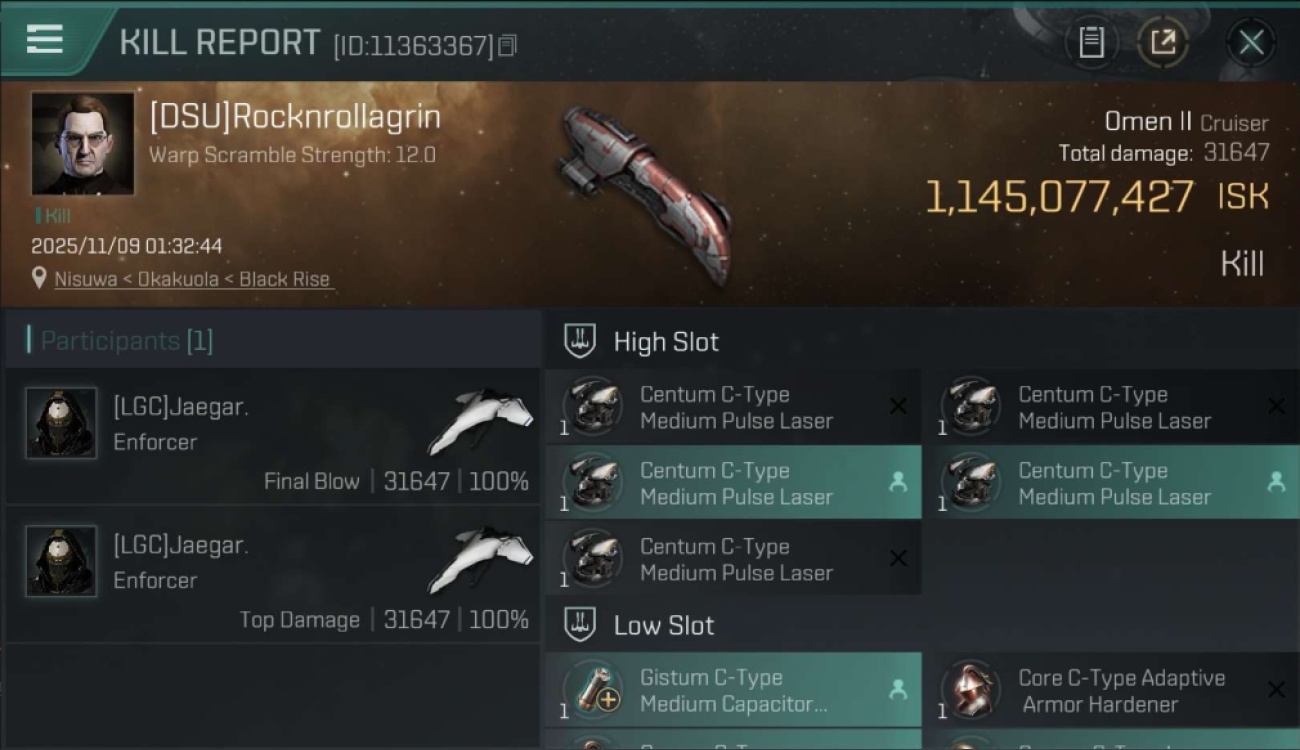Click the Omen II ship image
This screenshot has height=750, width=1300.
click(646, 193)
